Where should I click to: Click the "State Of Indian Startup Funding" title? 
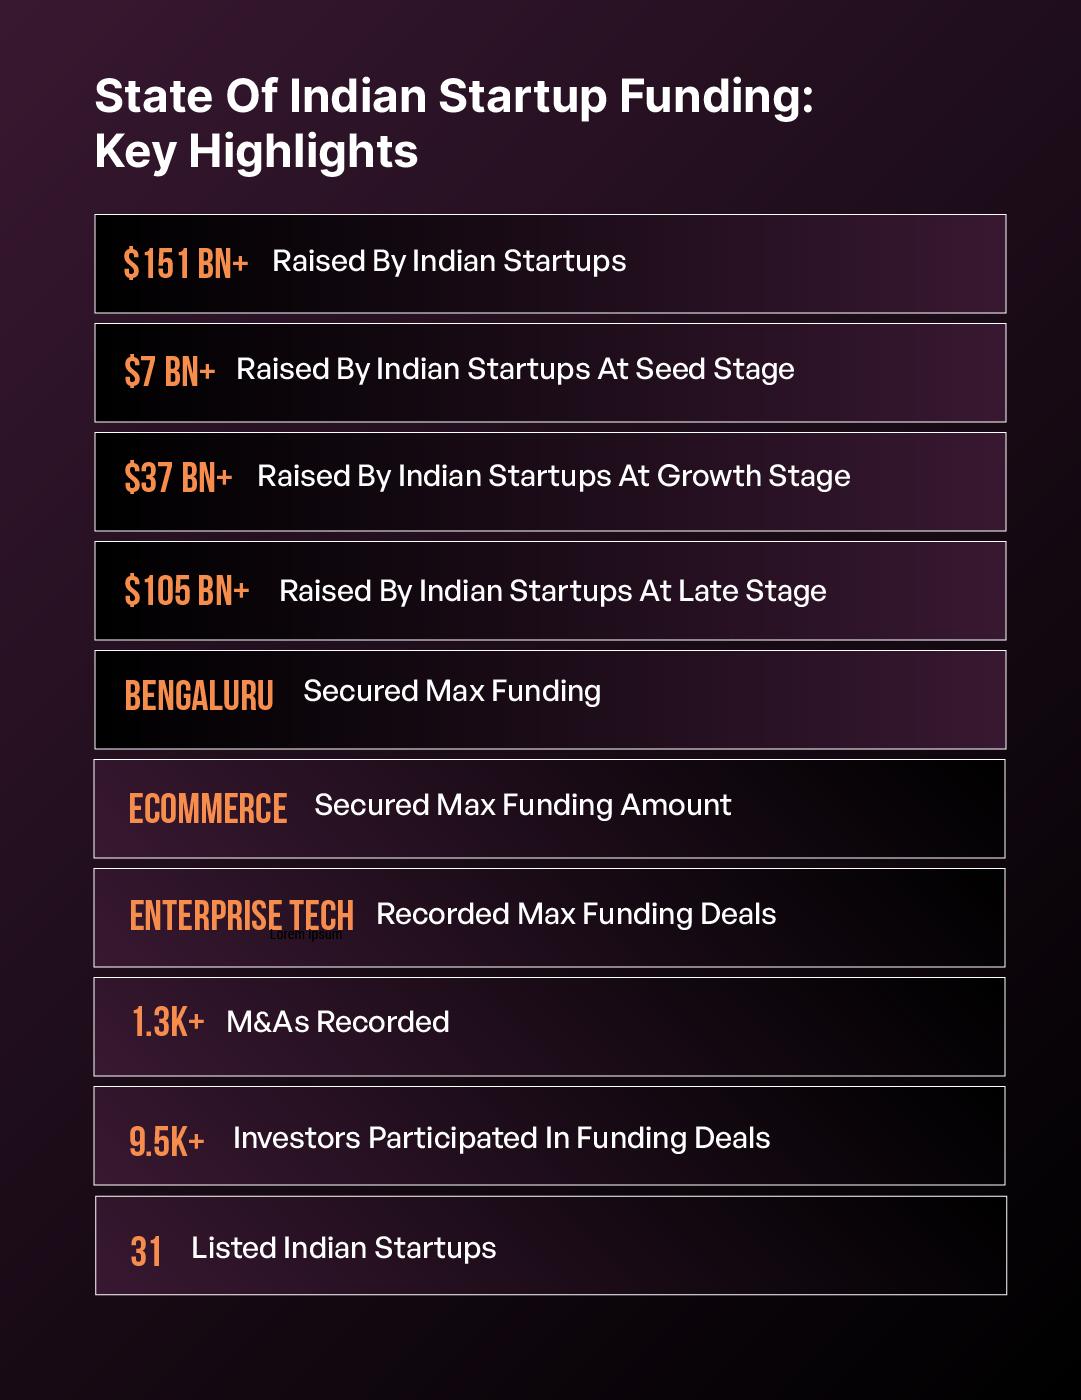point(454,98)
